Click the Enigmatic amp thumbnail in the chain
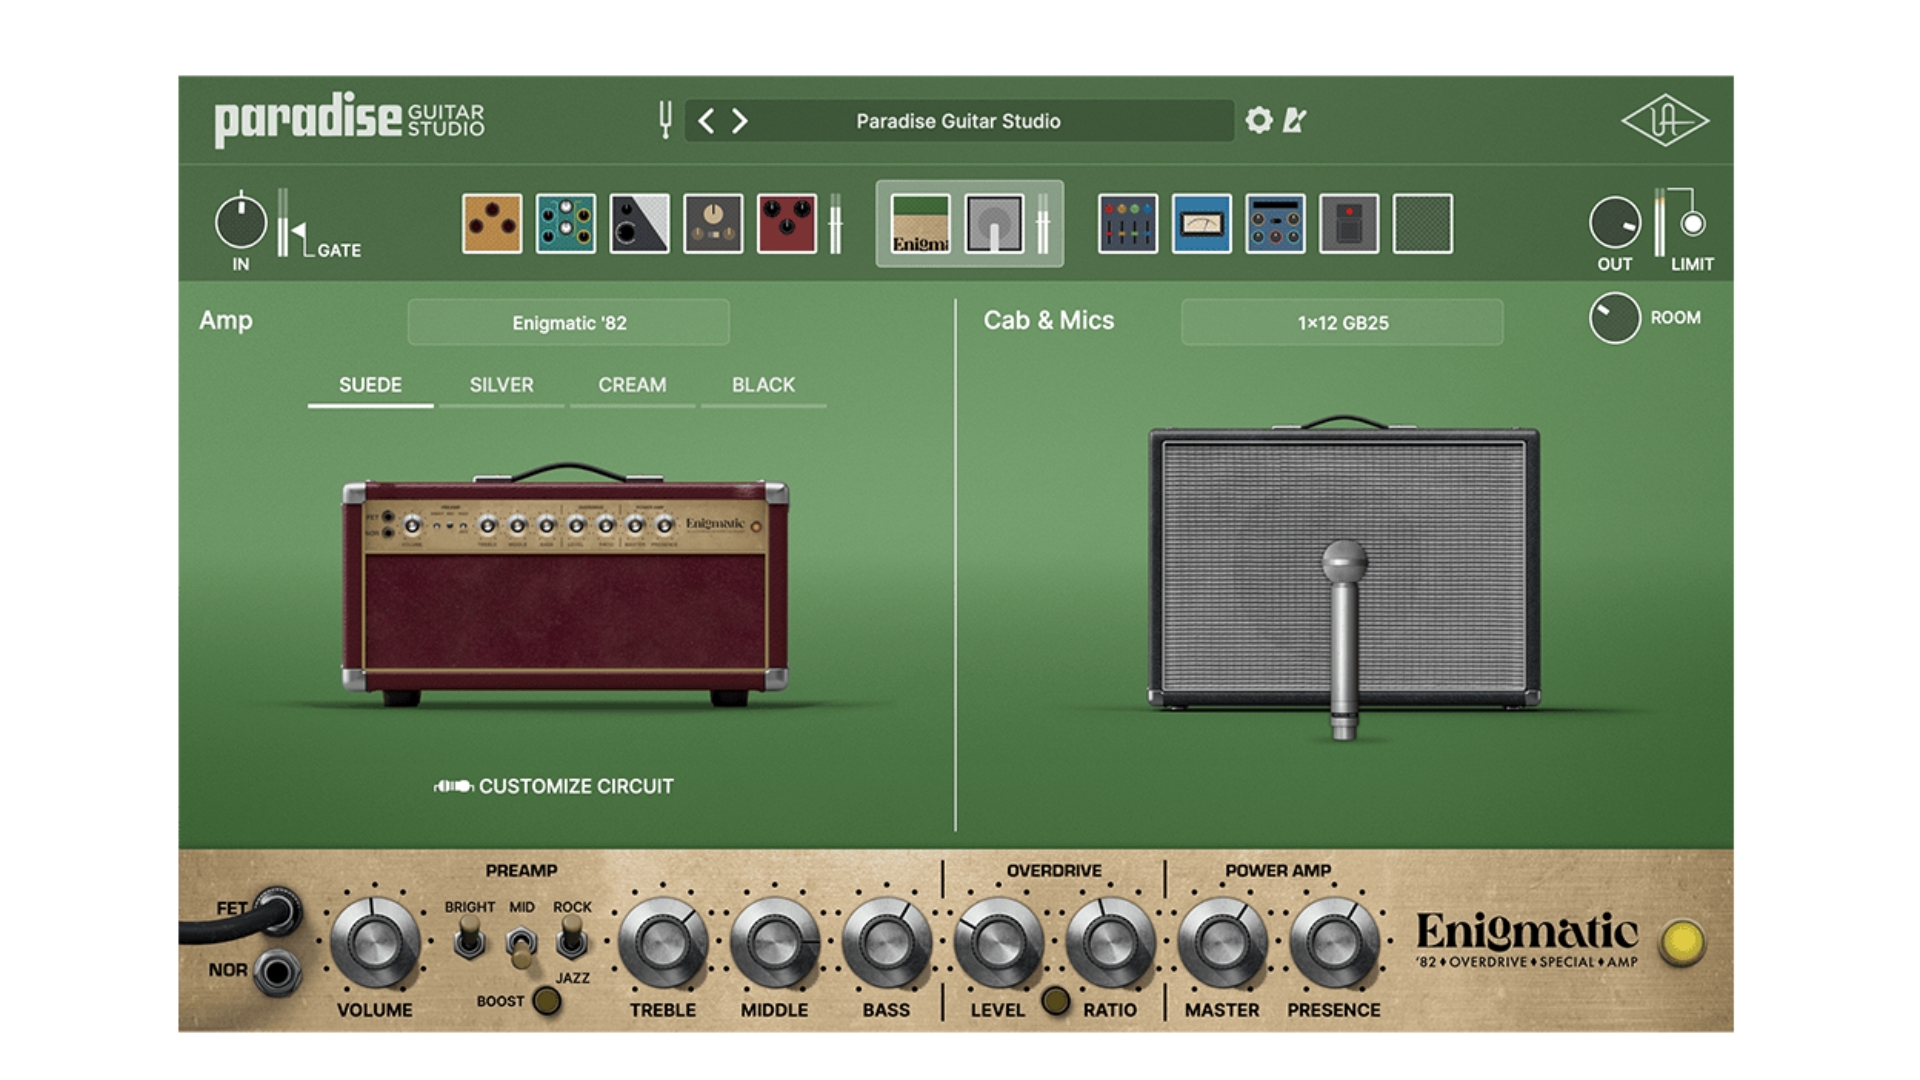 (x=918, y=222)
